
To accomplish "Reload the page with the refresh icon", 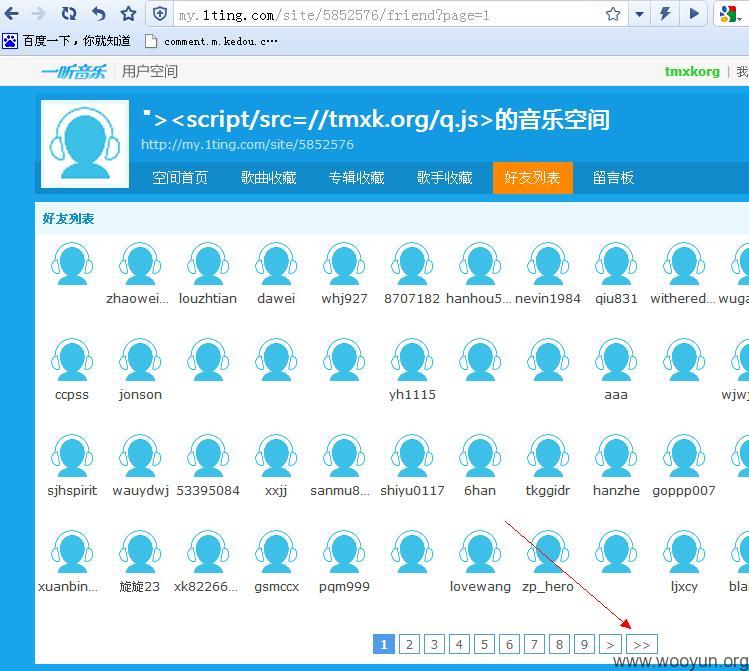I will click(x=69, y=14).
